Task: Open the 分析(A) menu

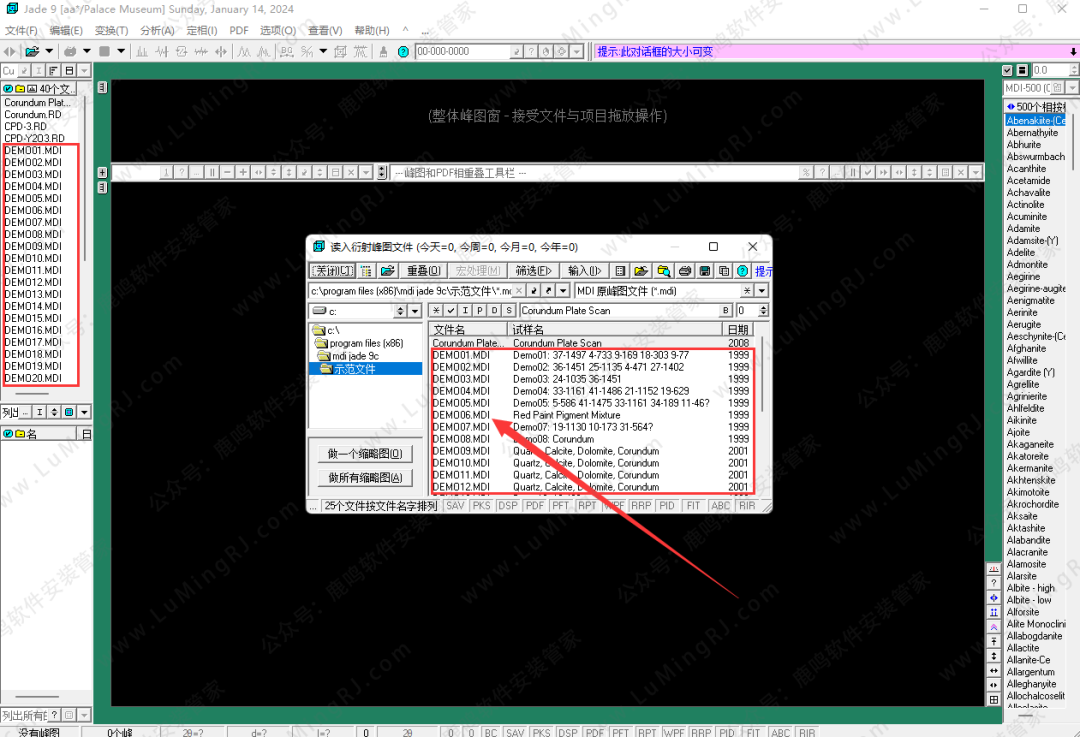Action: 156,30
